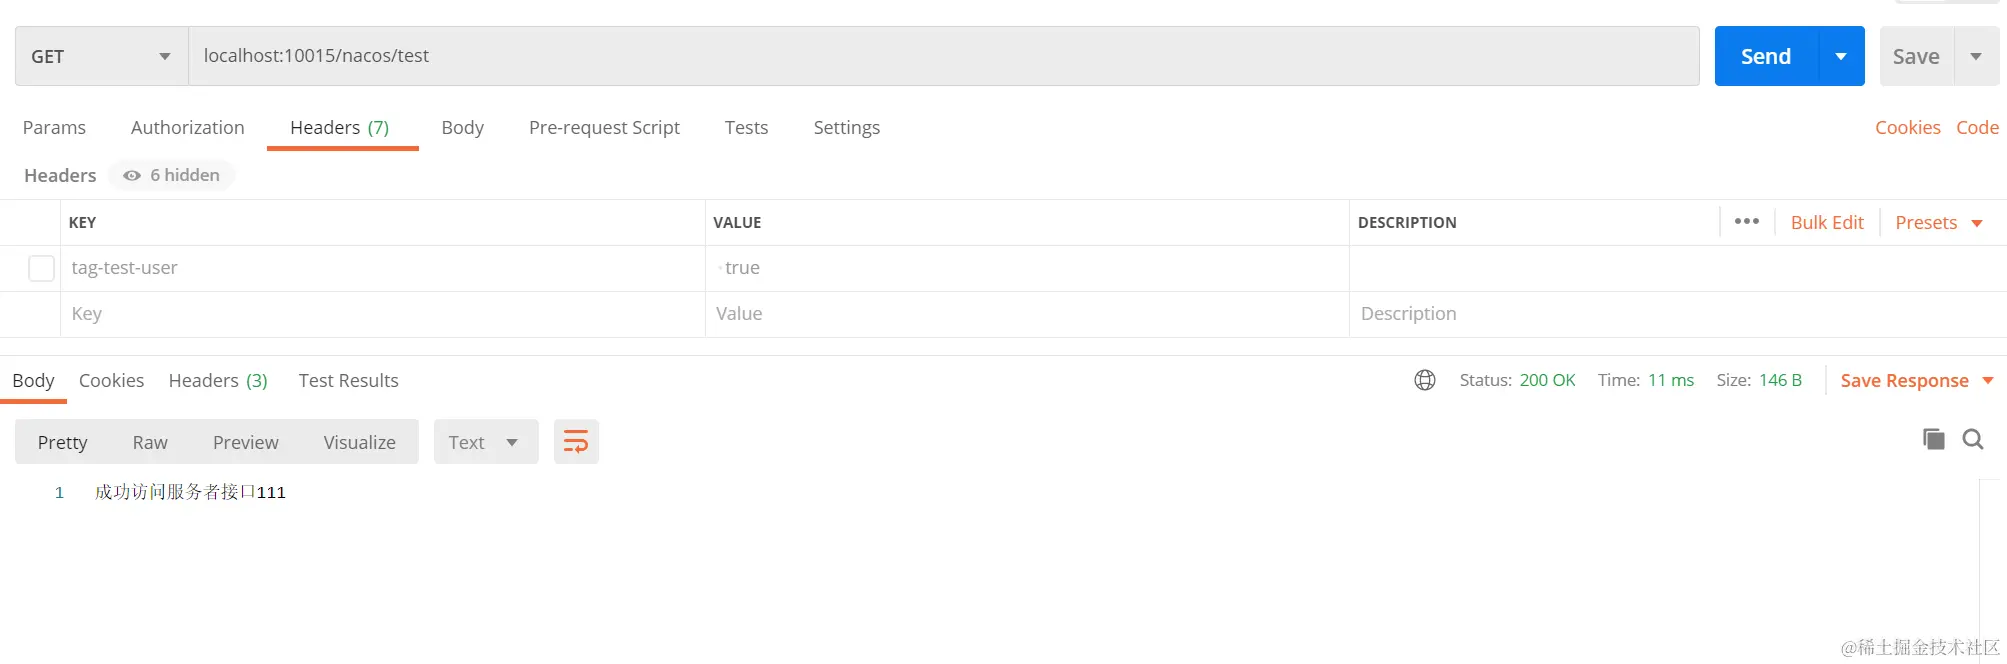Click the empty Description input cell
2007x664 pixels.
[x=1677, y=314]
